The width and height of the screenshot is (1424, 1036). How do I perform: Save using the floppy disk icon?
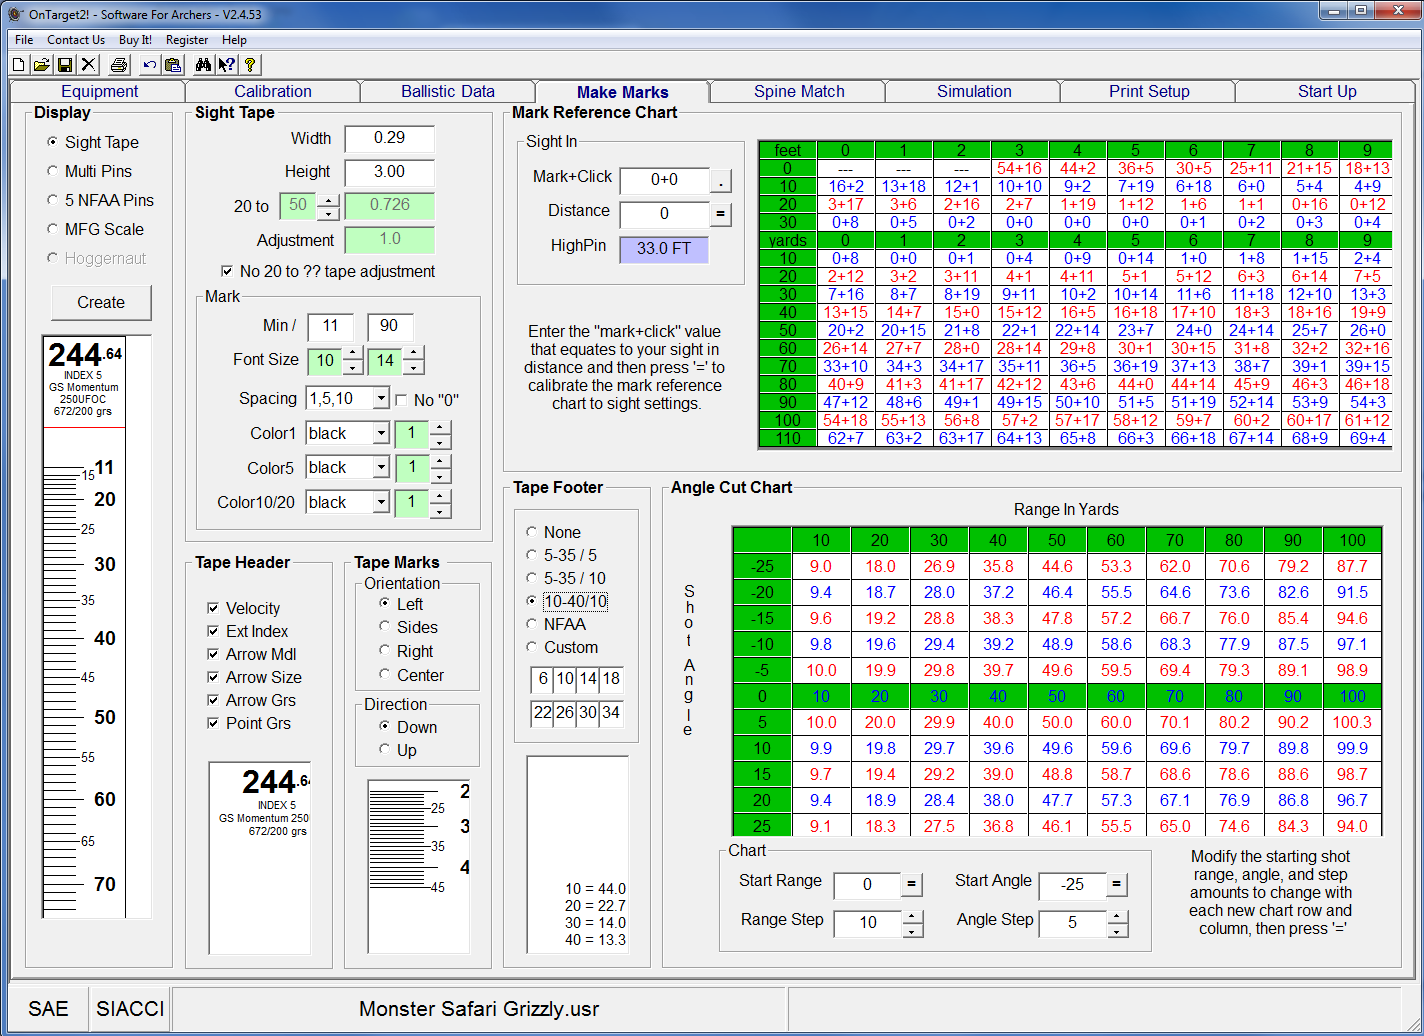65,65
